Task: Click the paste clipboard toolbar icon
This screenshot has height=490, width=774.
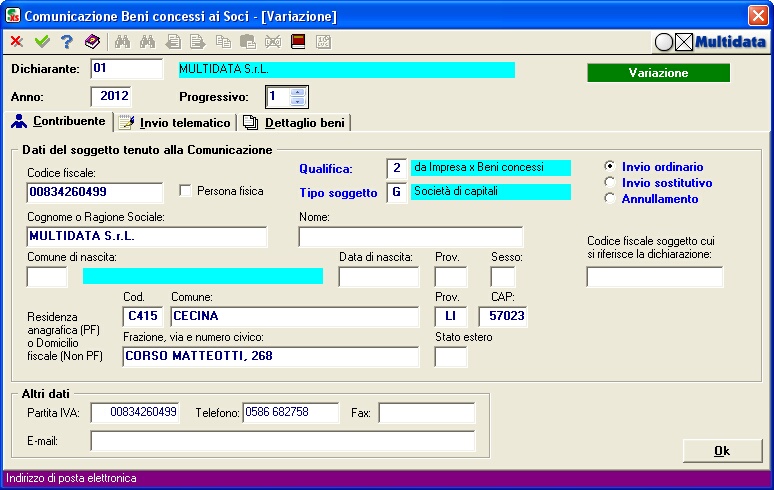Action: 248,42
